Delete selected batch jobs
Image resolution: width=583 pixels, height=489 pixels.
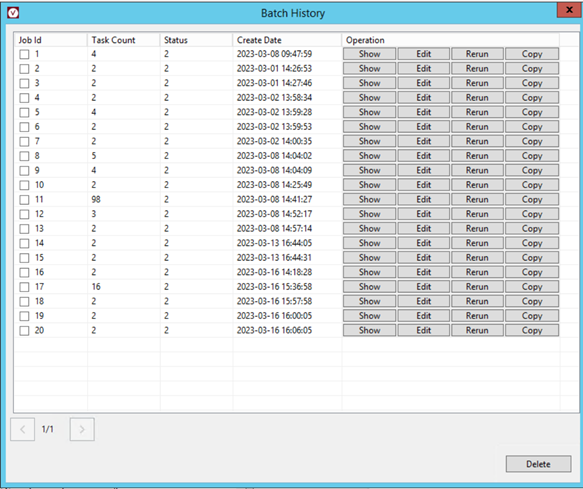(x=538, y=464)
